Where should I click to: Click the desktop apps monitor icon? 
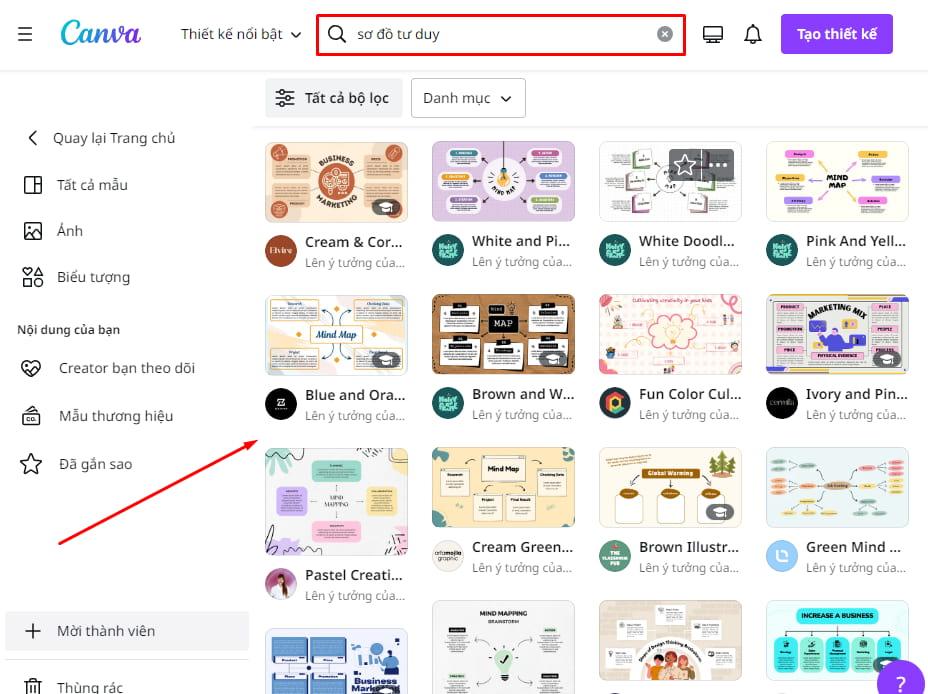[x=712, y=33]
